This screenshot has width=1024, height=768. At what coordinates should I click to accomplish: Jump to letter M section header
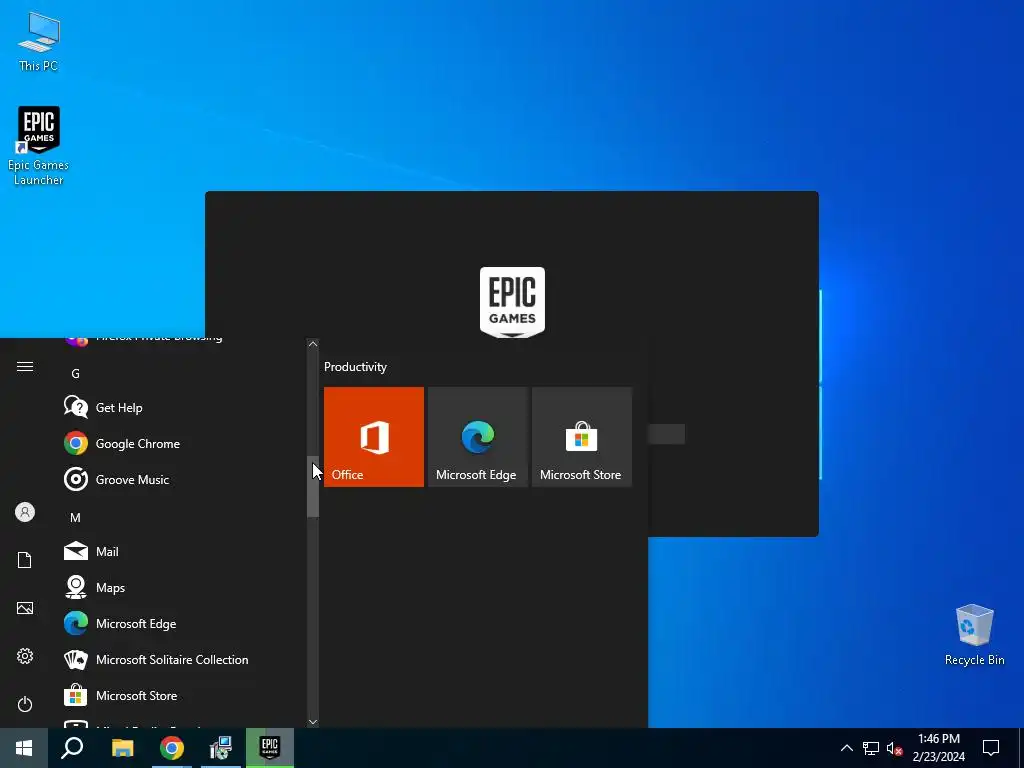point(76,517)
